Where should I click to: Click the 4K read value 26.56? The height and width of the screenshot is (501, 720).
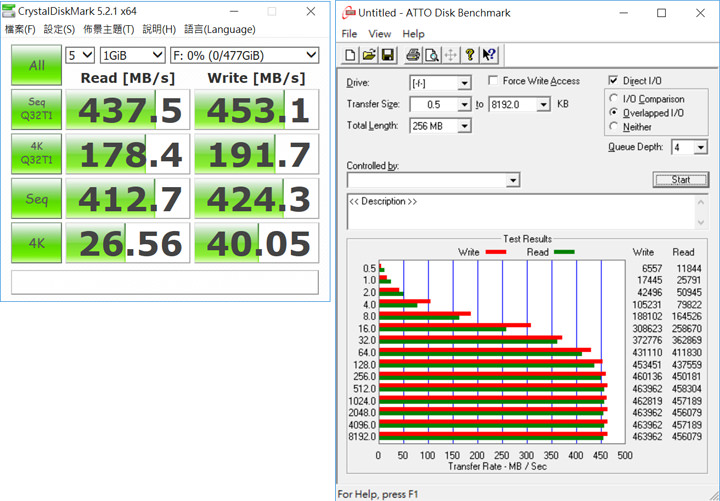pyautogui.click(x=128, y=242)
